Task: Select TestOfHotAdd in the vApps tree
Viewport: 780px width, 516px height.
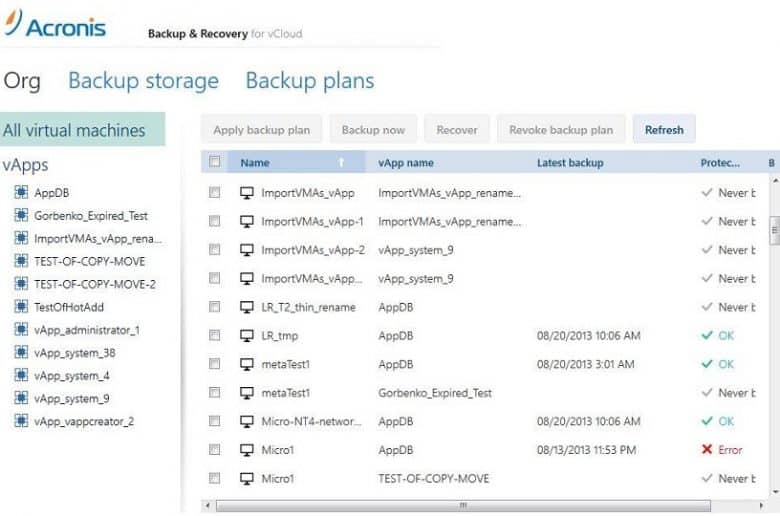Action: click(x=69, y=307)
